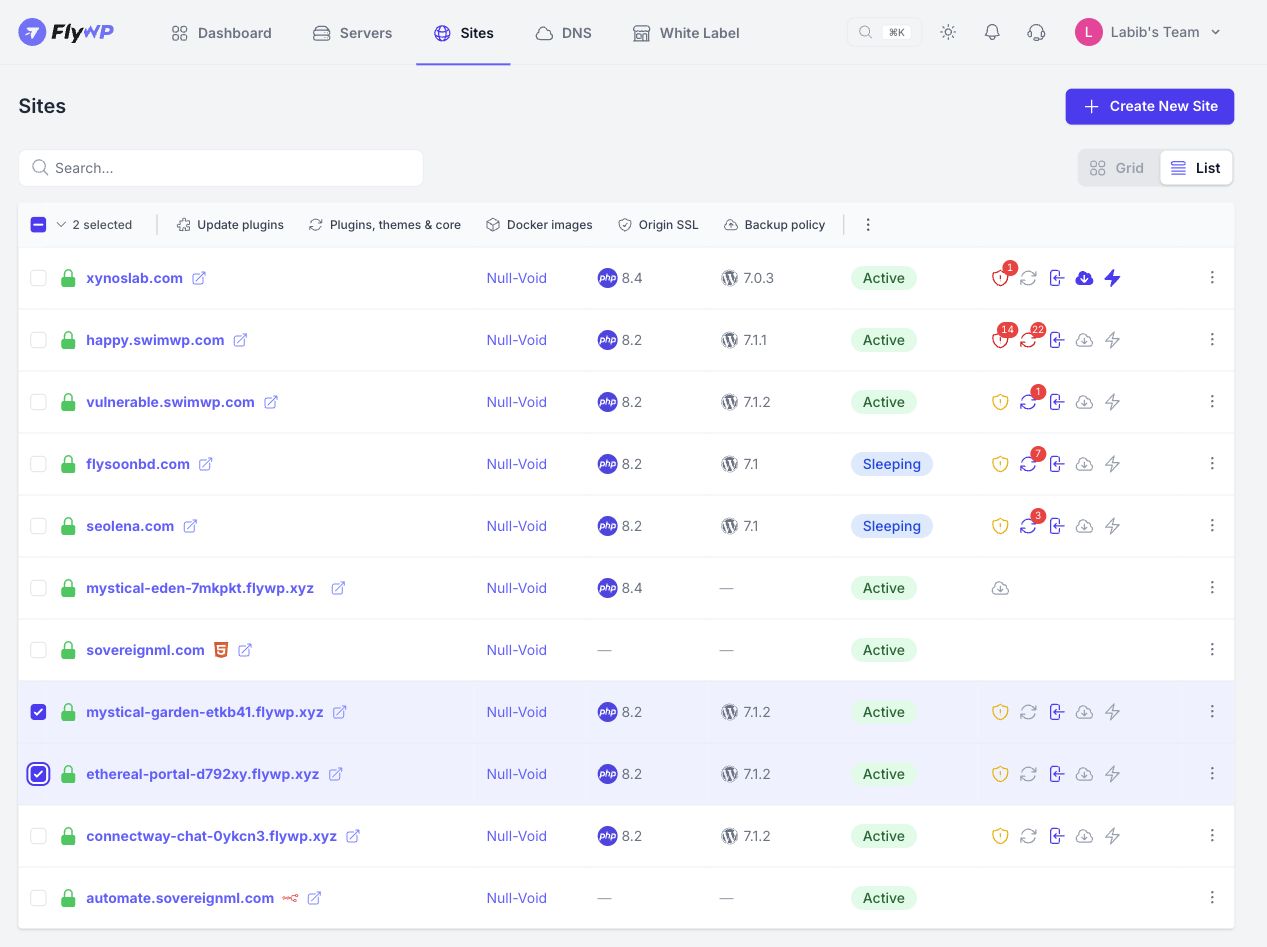Switch to List view

(x=1196, y=168)
